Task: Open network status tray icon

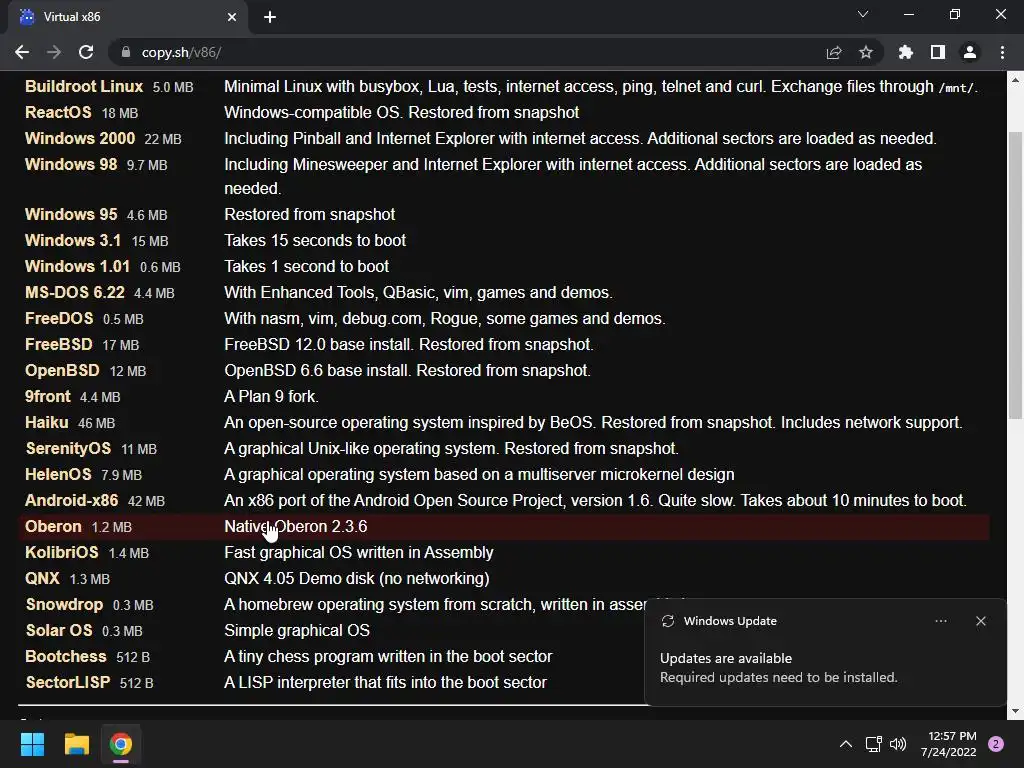Action: coord(873,744)
